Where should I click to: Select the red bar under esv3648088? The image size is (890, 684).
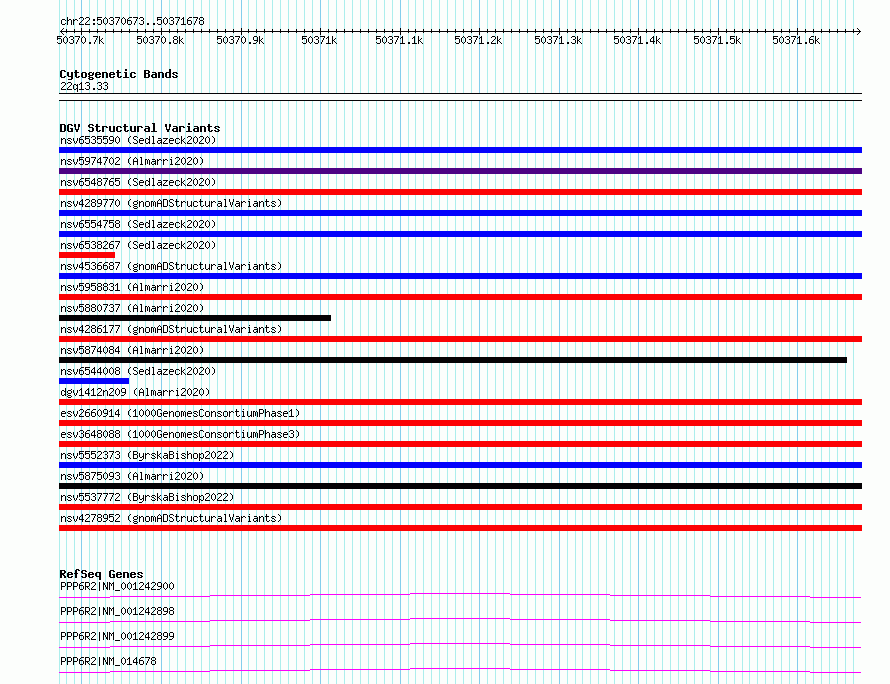(460, 444)
